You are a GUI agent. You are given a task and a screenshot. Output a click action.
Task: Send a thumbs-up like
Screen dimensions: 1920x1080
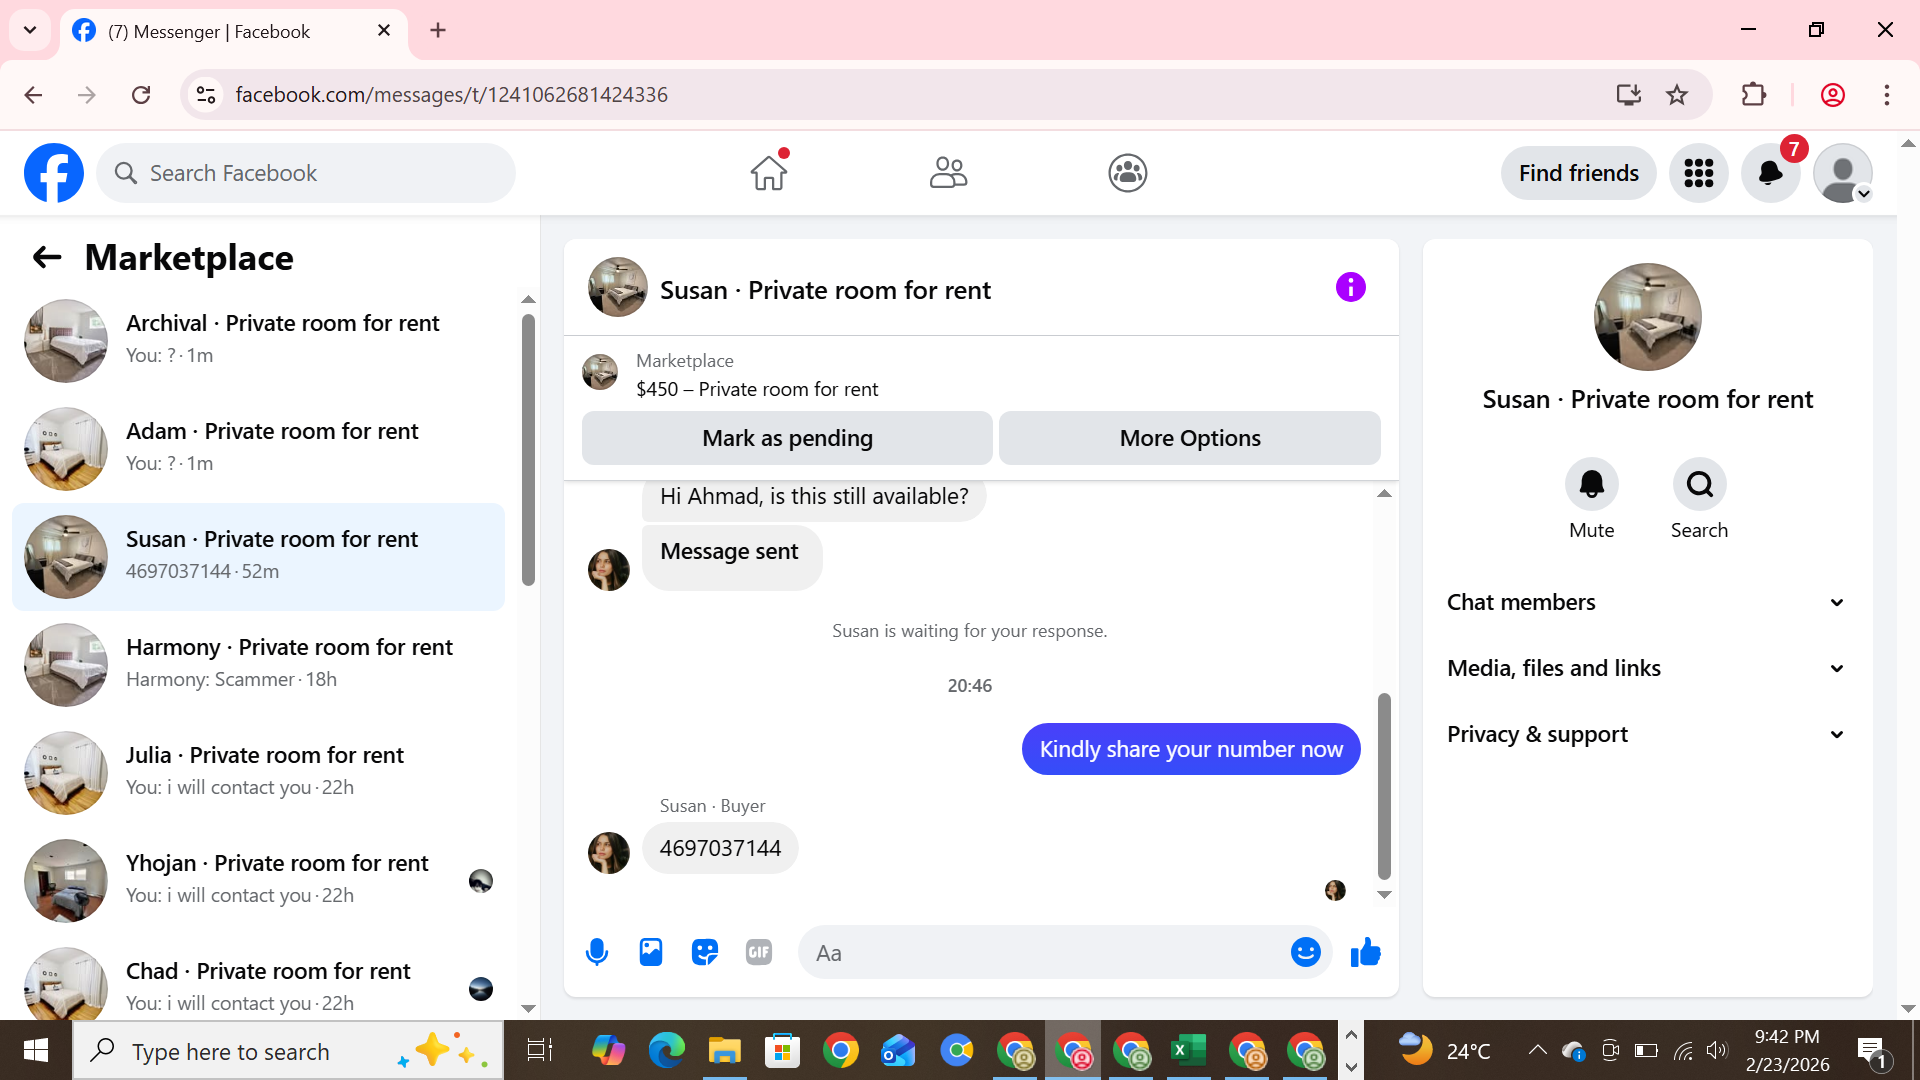pyautogui.click(x=1365, y=952)
